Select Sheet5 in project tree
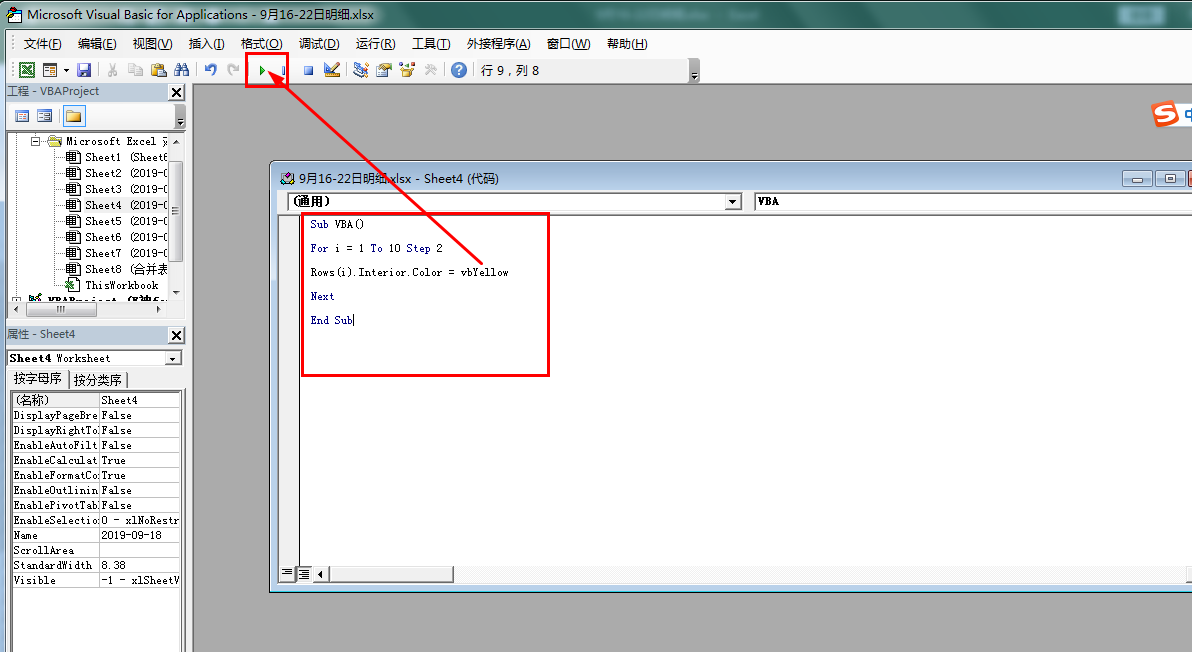 tap(116, 221)
